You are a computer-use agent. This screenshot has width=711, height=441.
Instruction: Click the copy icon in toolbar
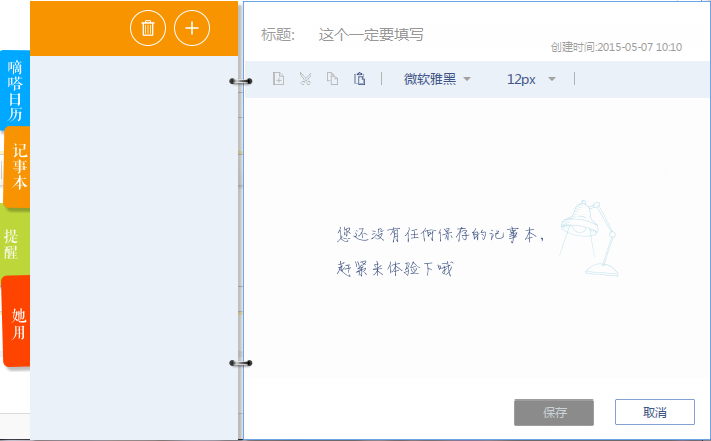332,79
